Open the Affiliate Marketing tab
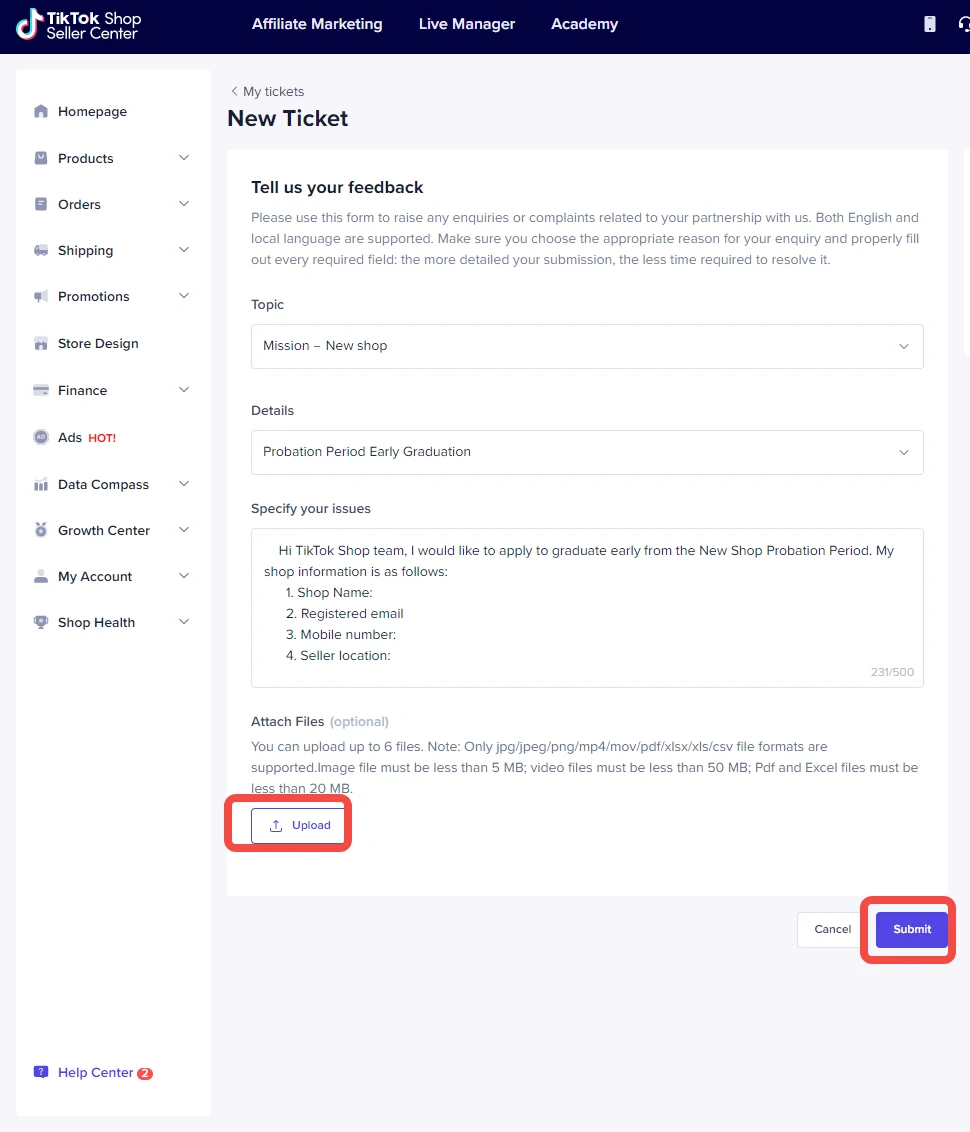This screenshot has height=1132, width=970. (x=317, y=24)
